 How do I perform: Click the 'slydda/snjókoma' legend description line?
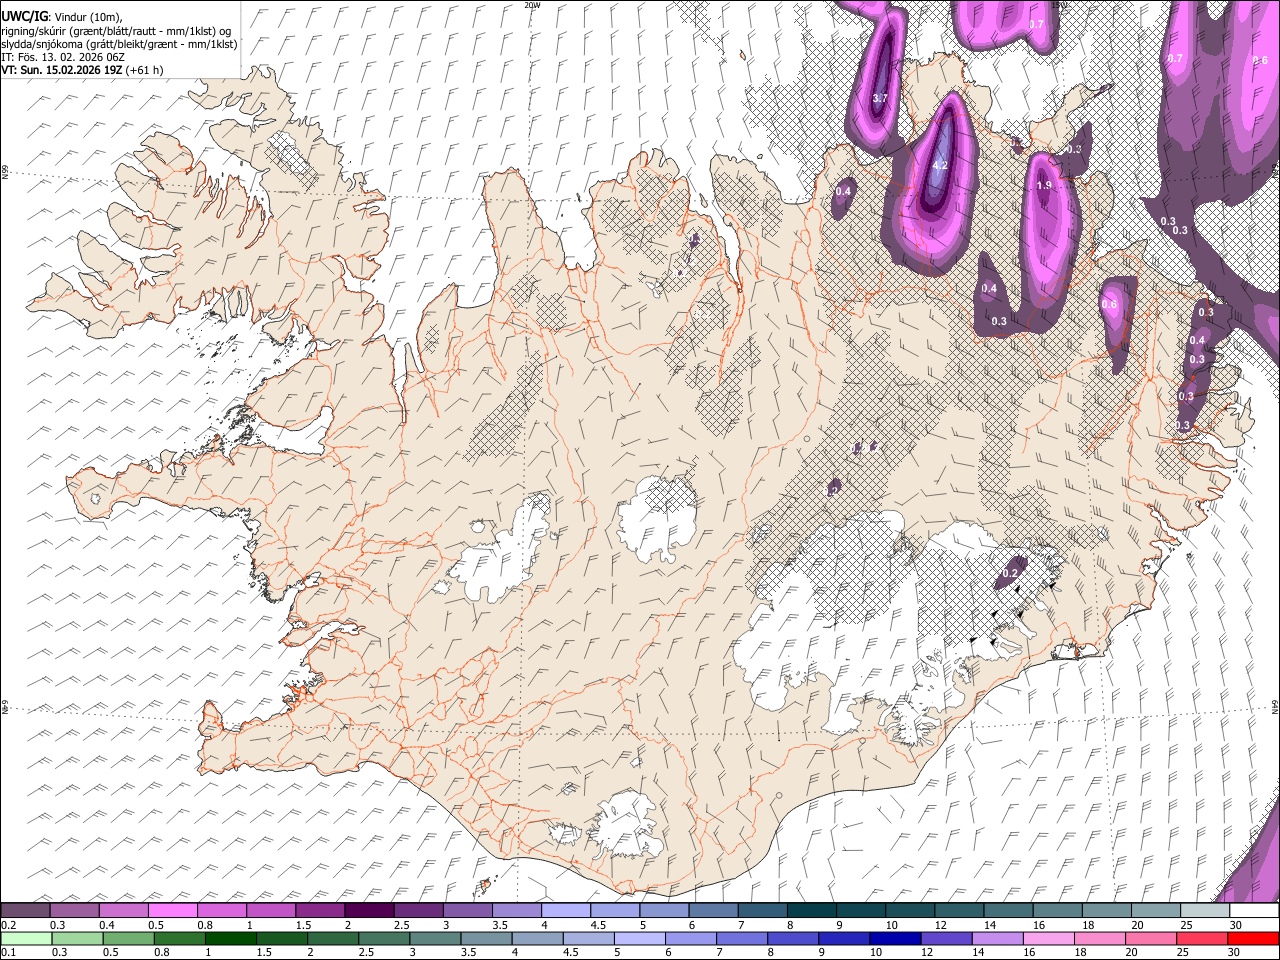[x=119, y=44]
